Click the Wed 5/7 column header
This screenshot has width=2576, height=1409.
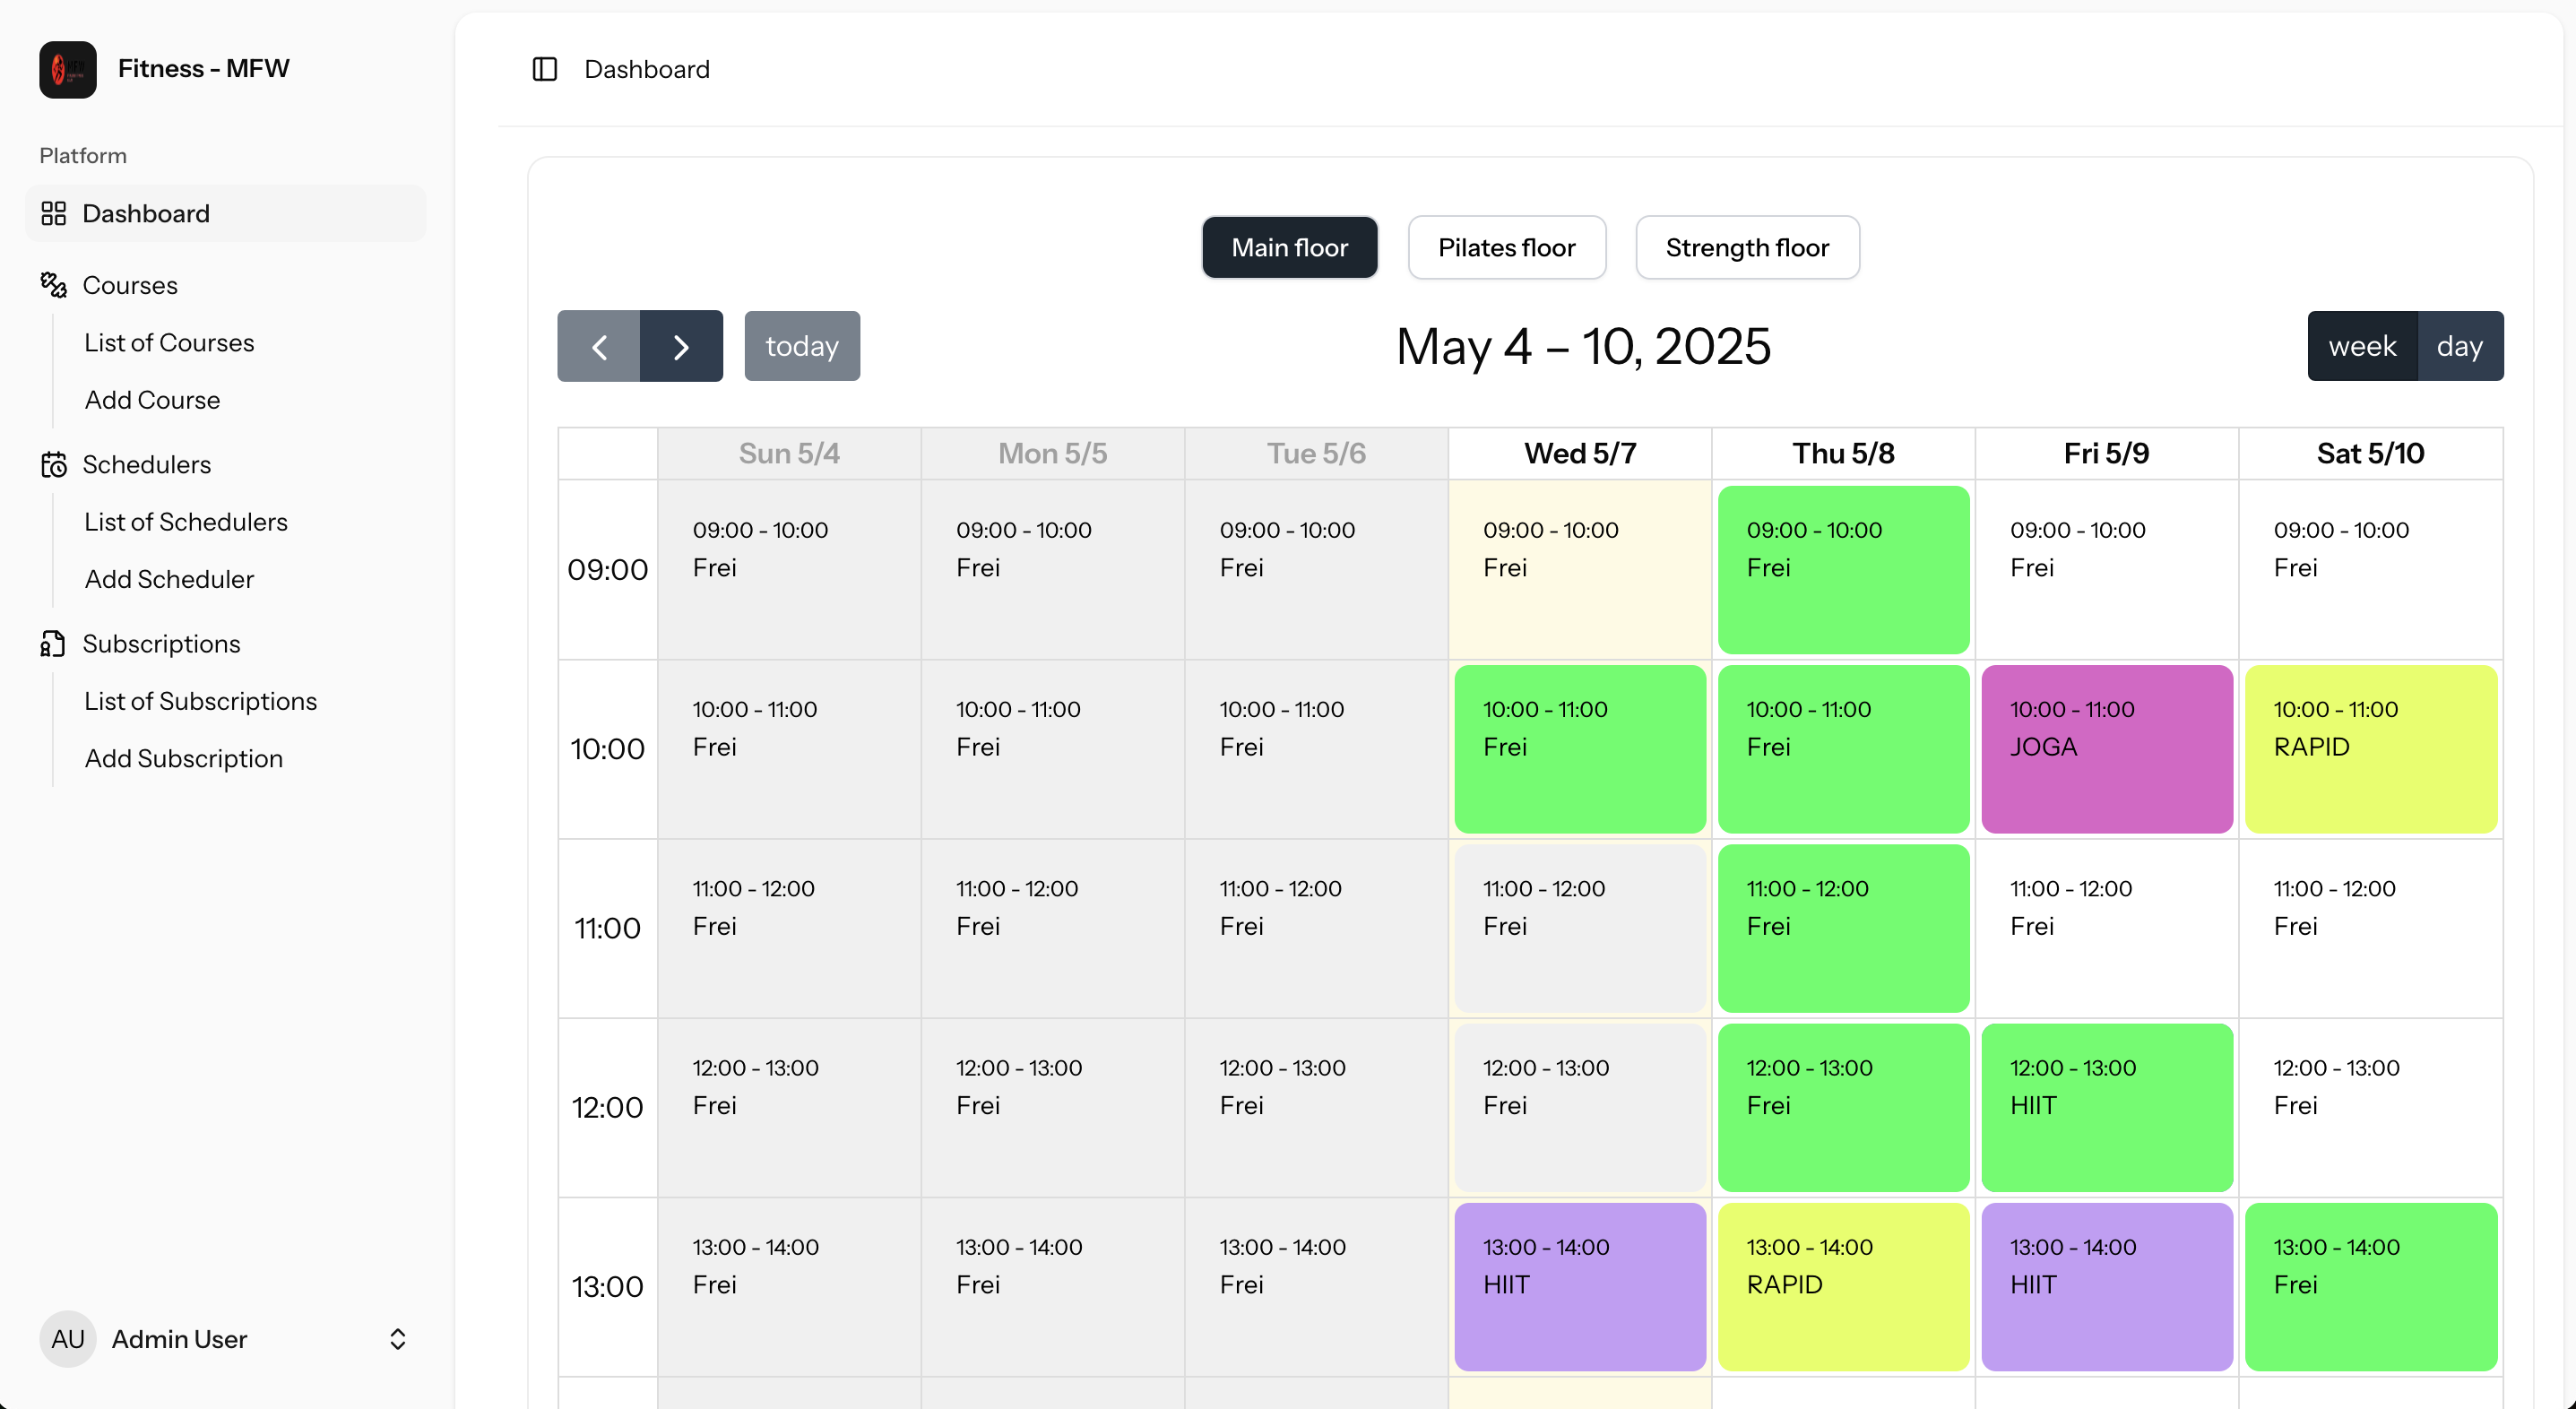(x=1580, y=453)
